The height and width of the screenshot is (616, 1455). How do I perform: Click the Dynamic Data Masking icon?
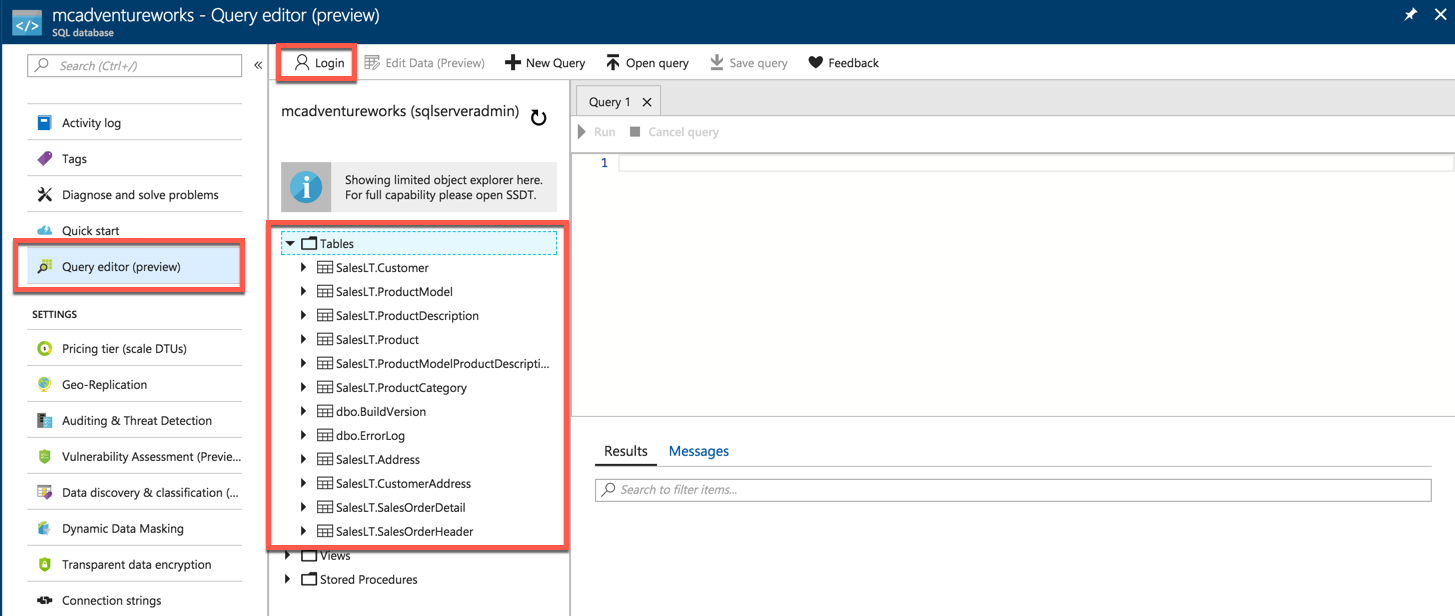tap(44, 529)
